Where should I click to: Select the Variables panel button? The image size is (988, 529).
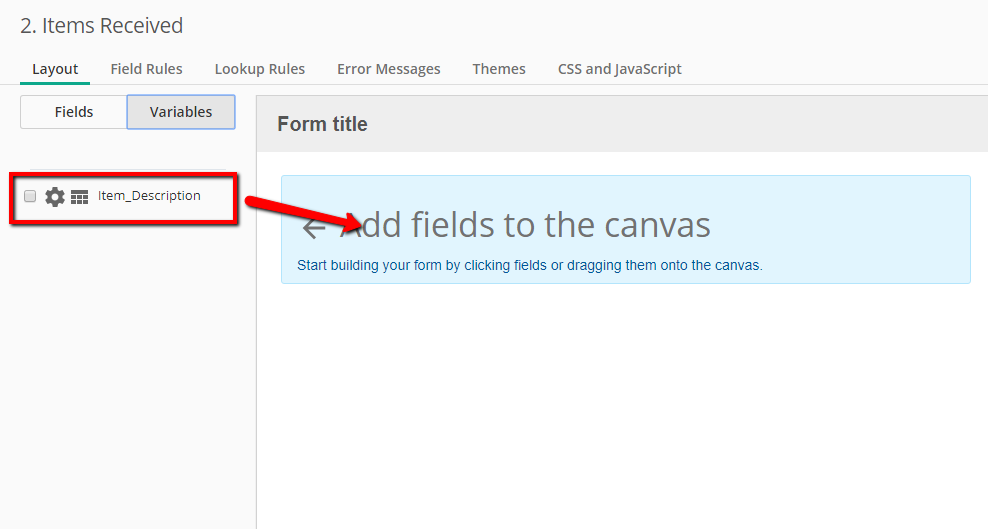point(181,112)
